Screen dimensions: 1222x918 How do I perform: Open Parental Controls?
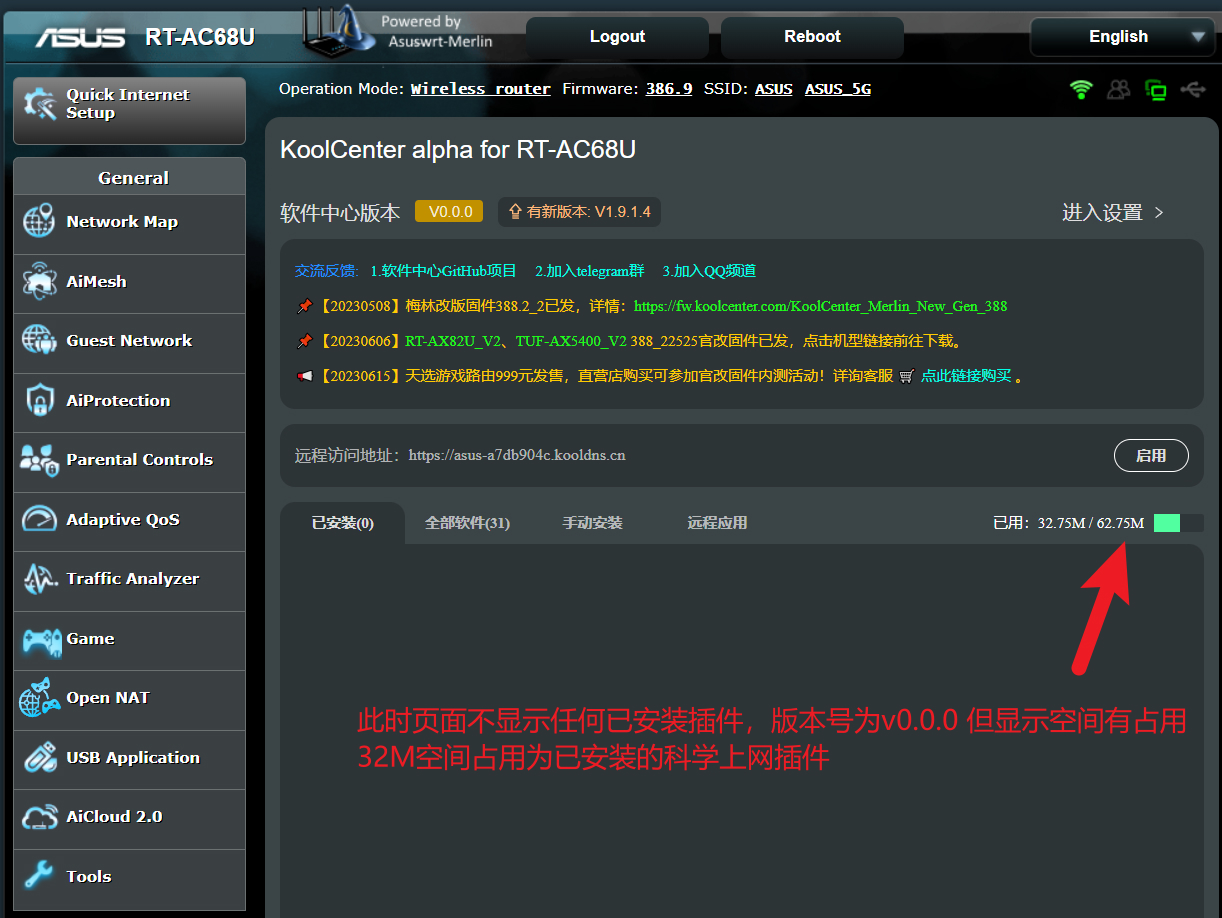38,460
